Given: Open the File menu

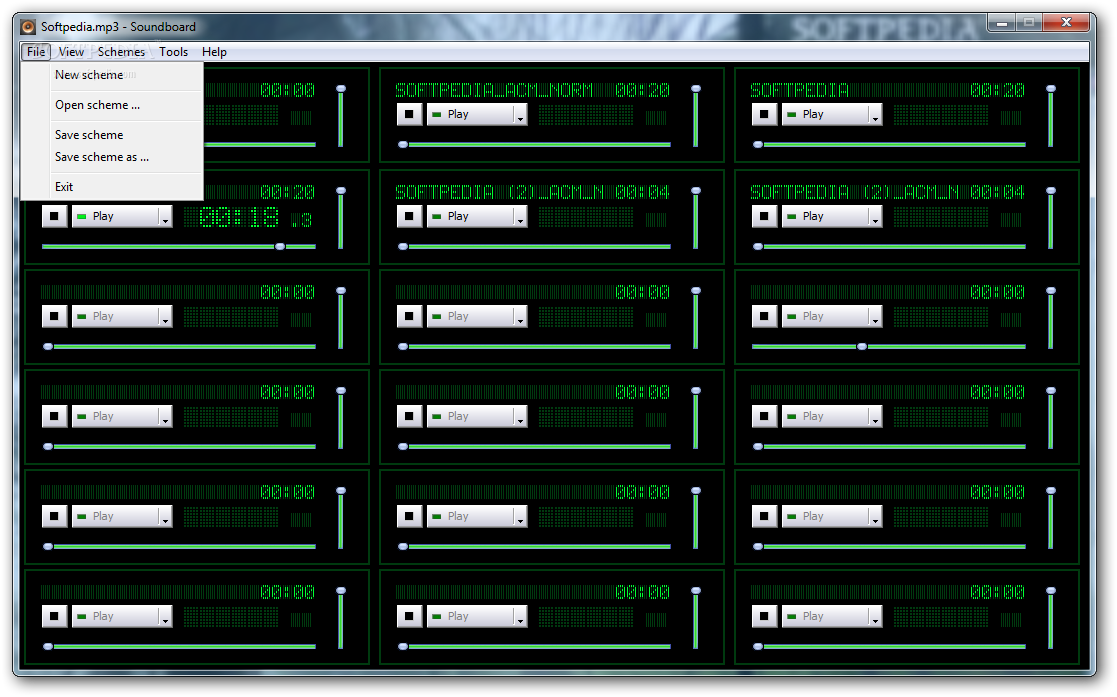Looking at the screenshot, I should click(36, 52).
